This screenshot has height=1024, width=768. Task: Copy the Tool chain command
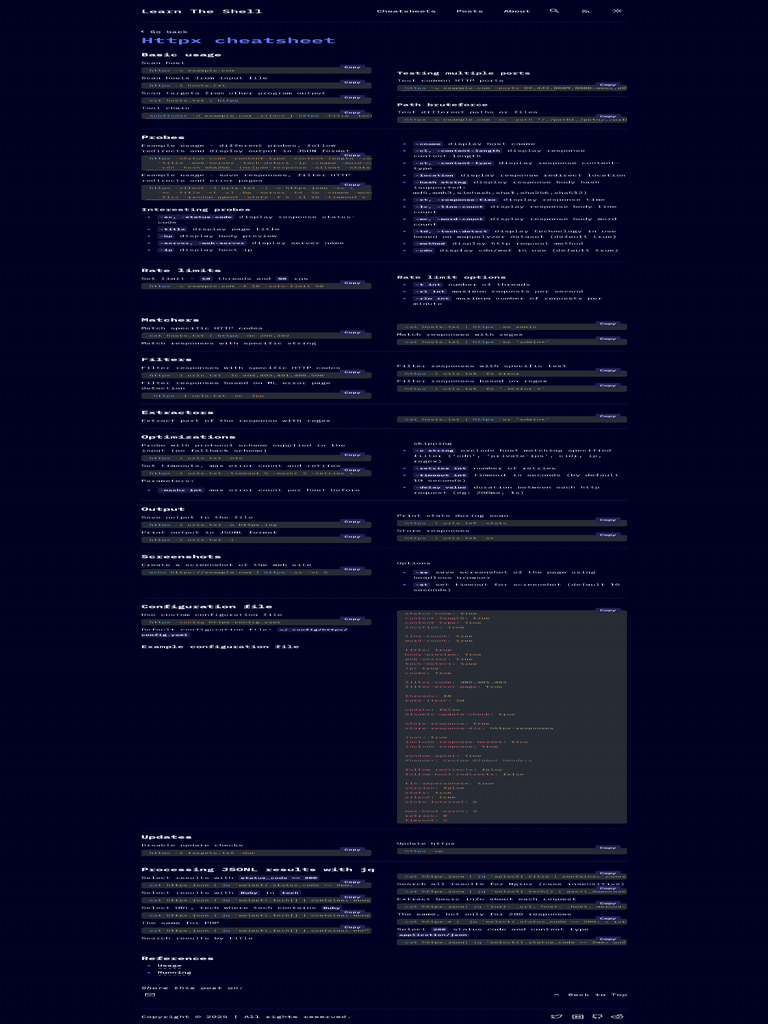[x=352, y=112]
